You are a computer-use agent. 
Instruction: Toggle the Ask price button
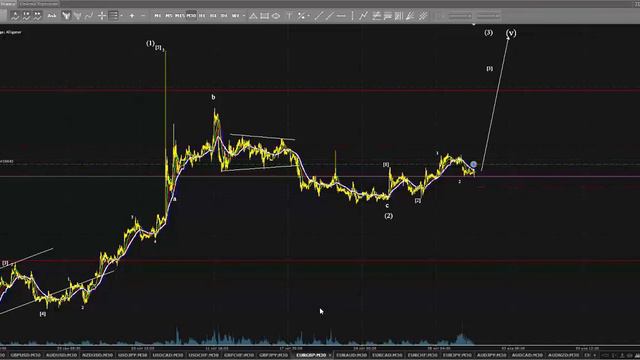52,16
